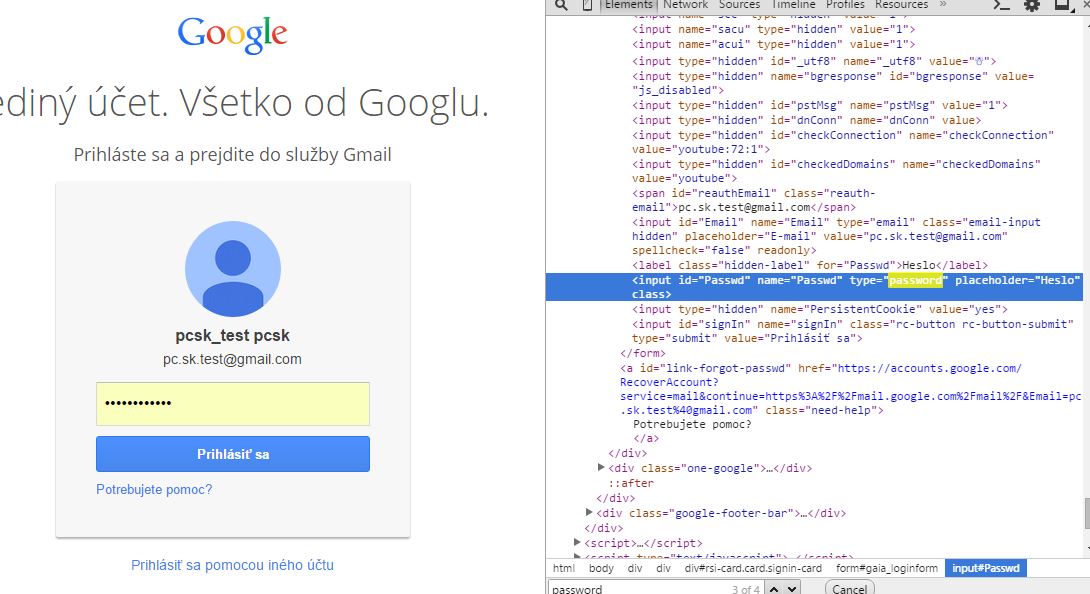This screenshot has width=1090, height=594.
Task: Click Prihlásiť sa pomocou iného účtu link
Action: click(x=232, y=565)
